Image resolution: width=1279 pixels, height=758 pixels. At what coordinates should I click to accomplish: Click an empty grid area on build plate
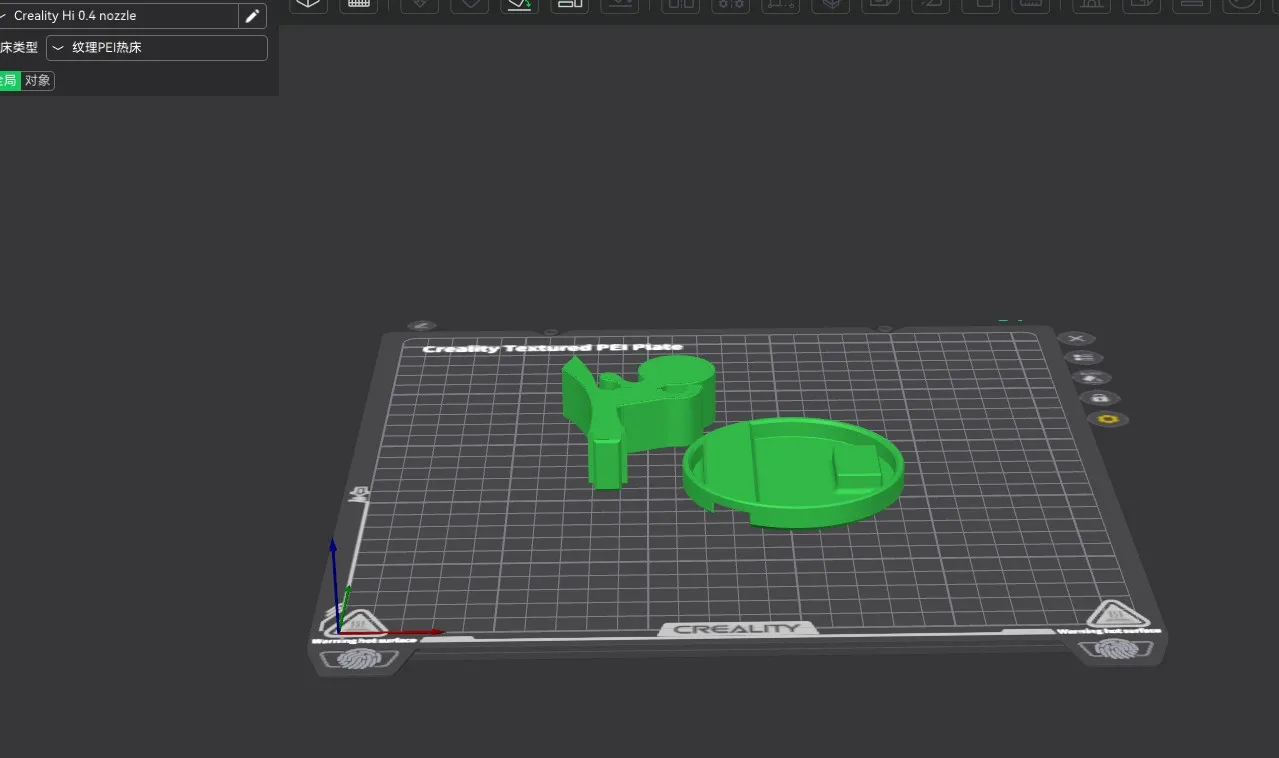click(520, 560)
